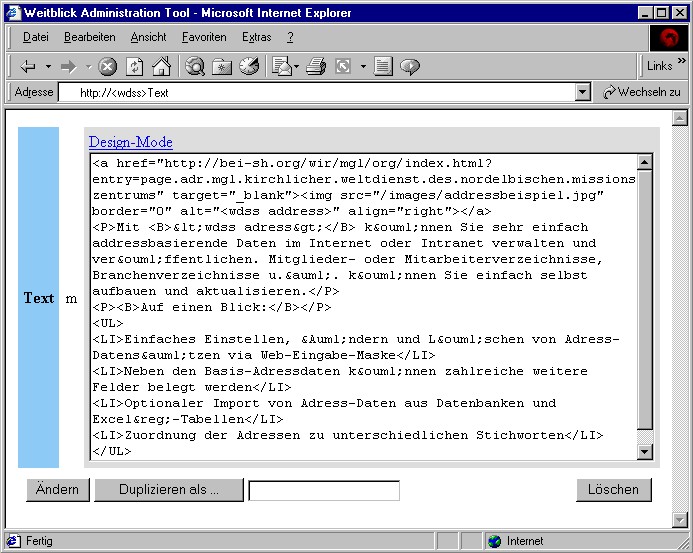Viewport: 693px width, 553px height.
Task: Expand the Links toolbar chevron
Action: point(682,61)
